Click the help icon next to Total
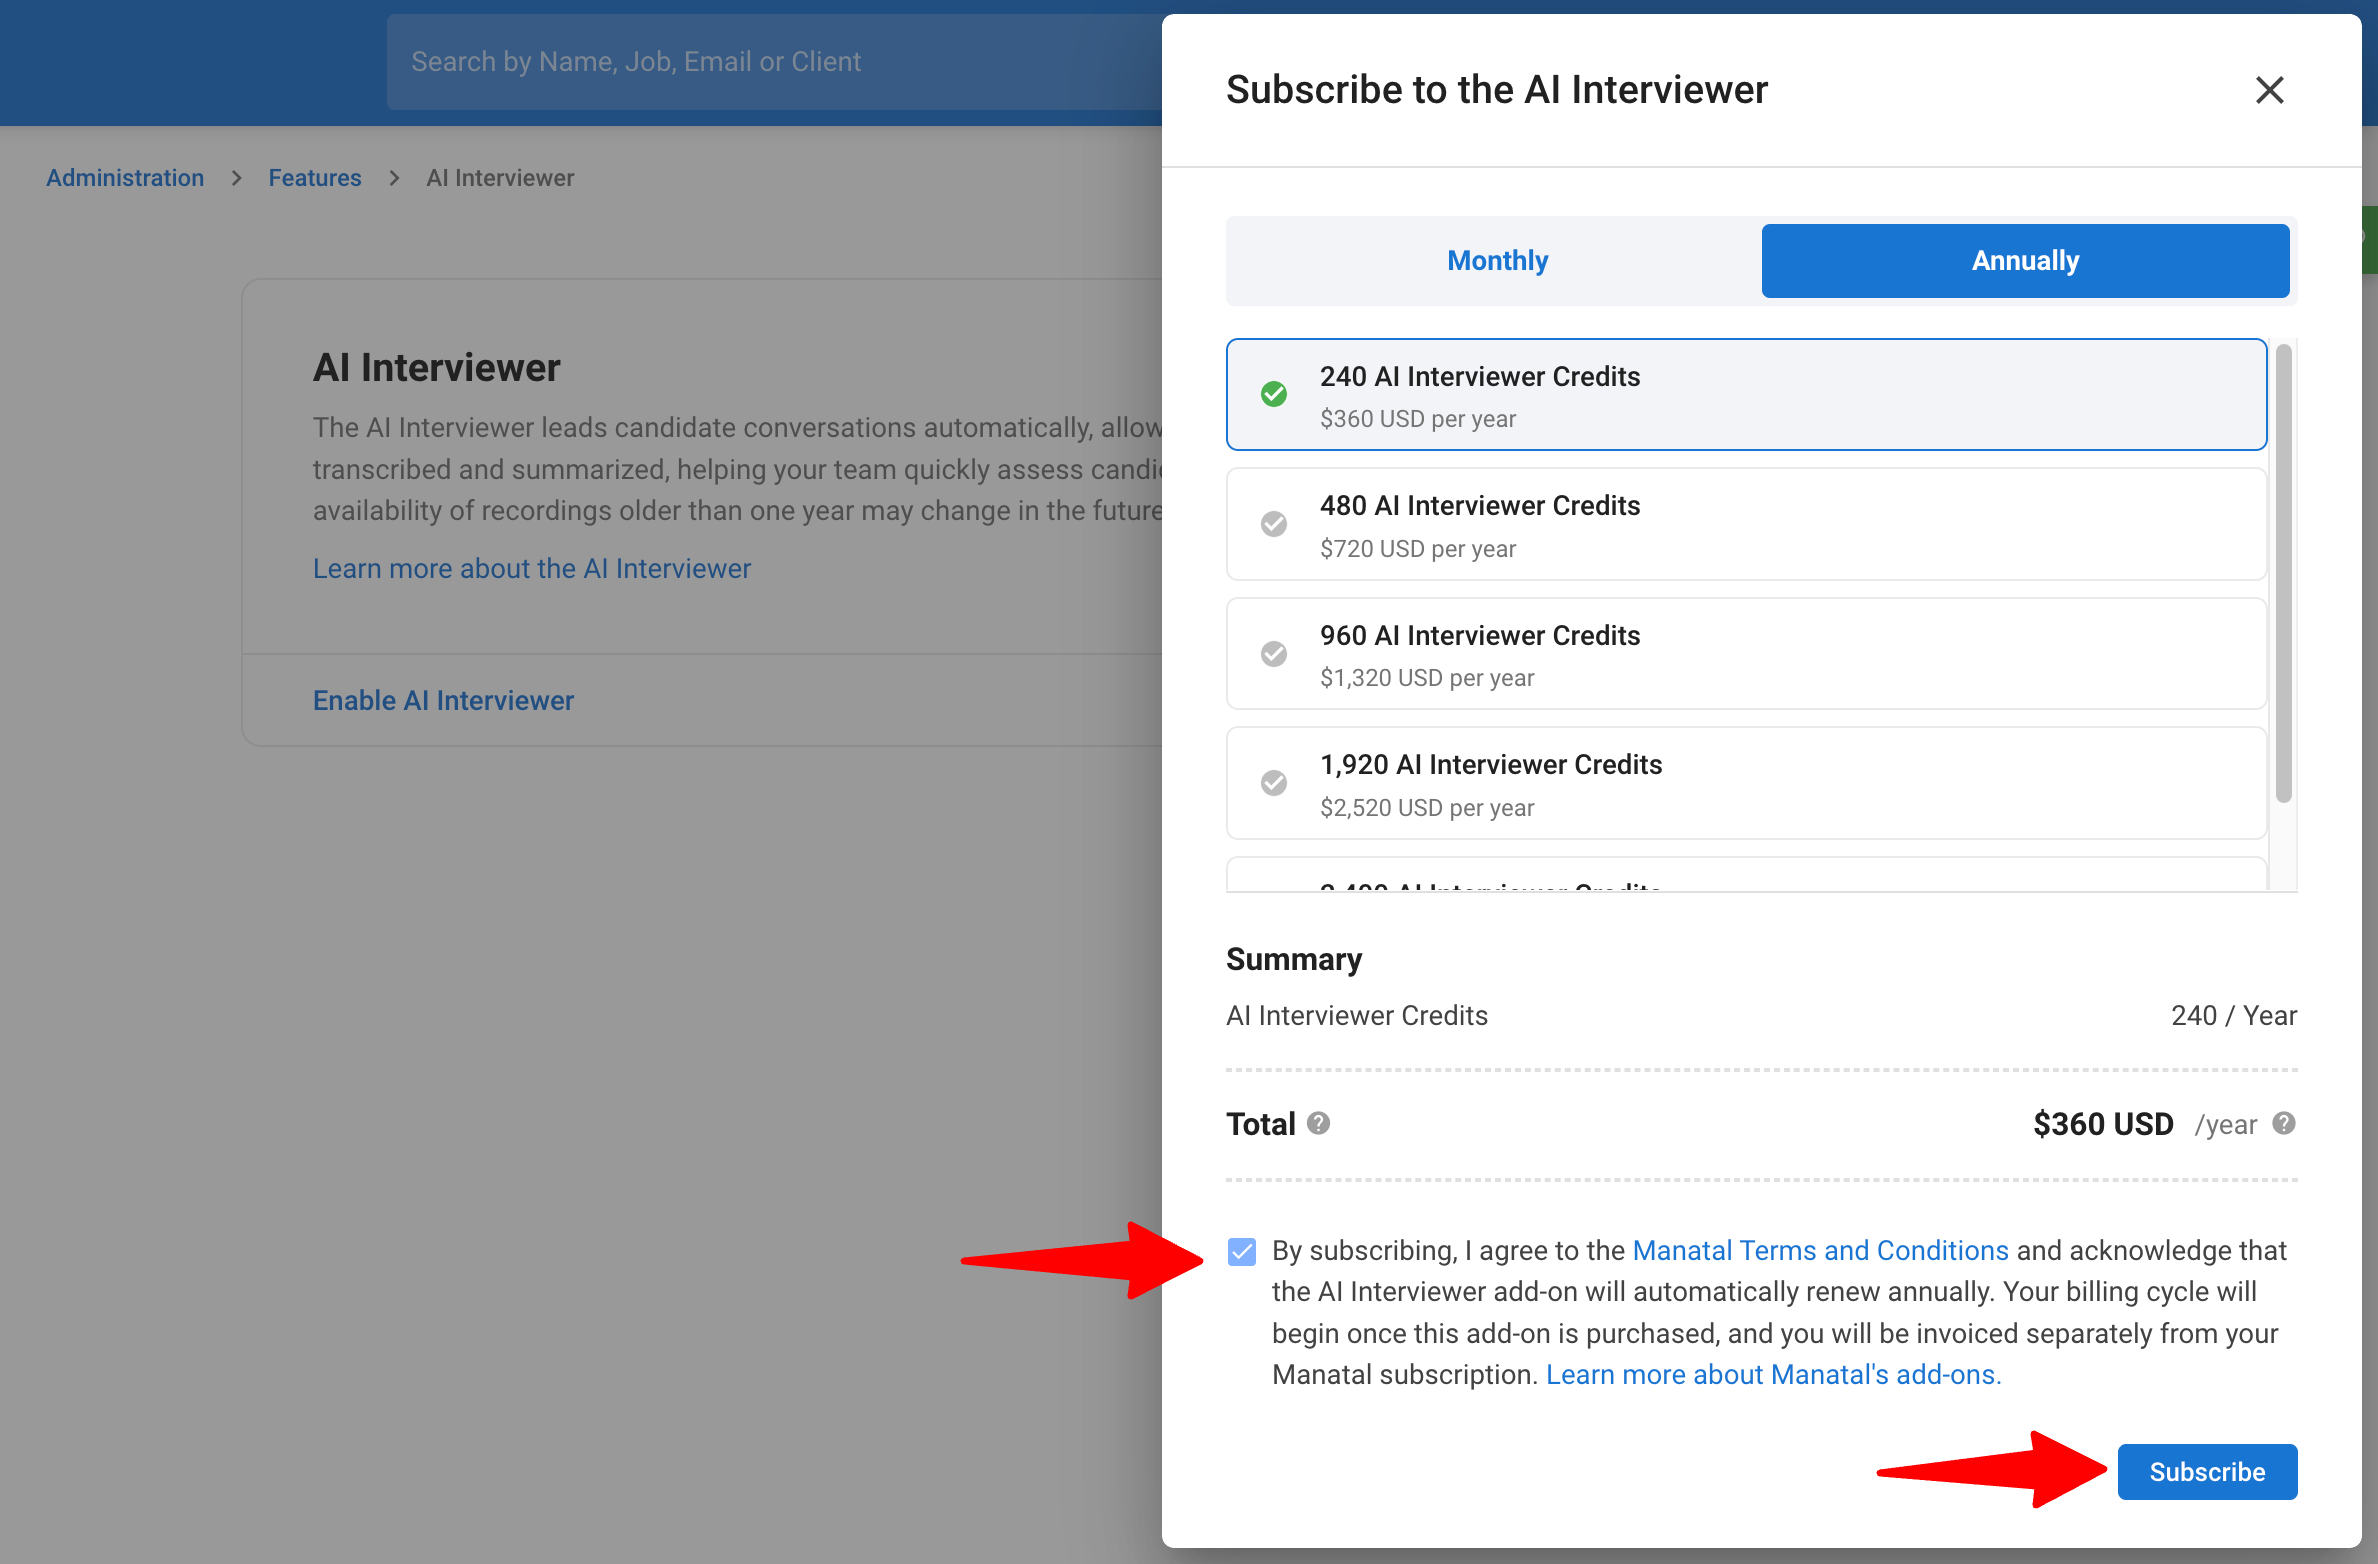The width and height of the screenshot is (2378, 1564). click(1319, 1123)
